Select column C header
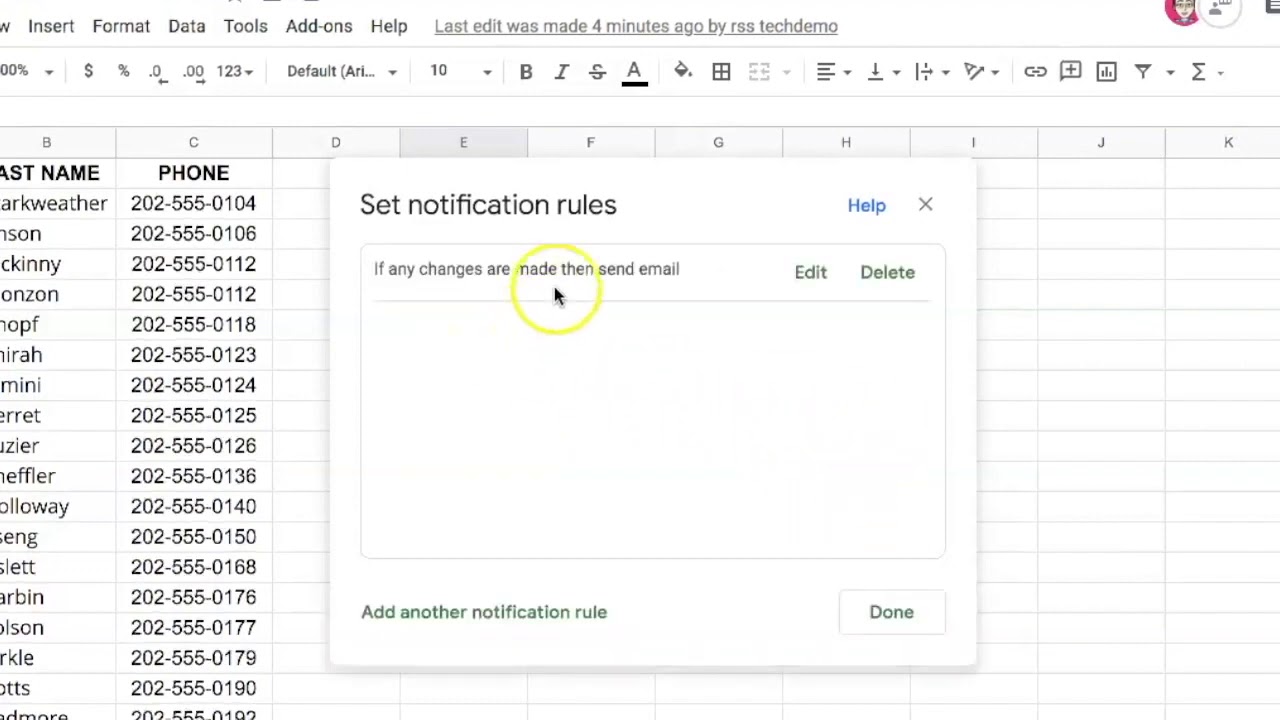1280x720 pixels. (x=194, y=142)
